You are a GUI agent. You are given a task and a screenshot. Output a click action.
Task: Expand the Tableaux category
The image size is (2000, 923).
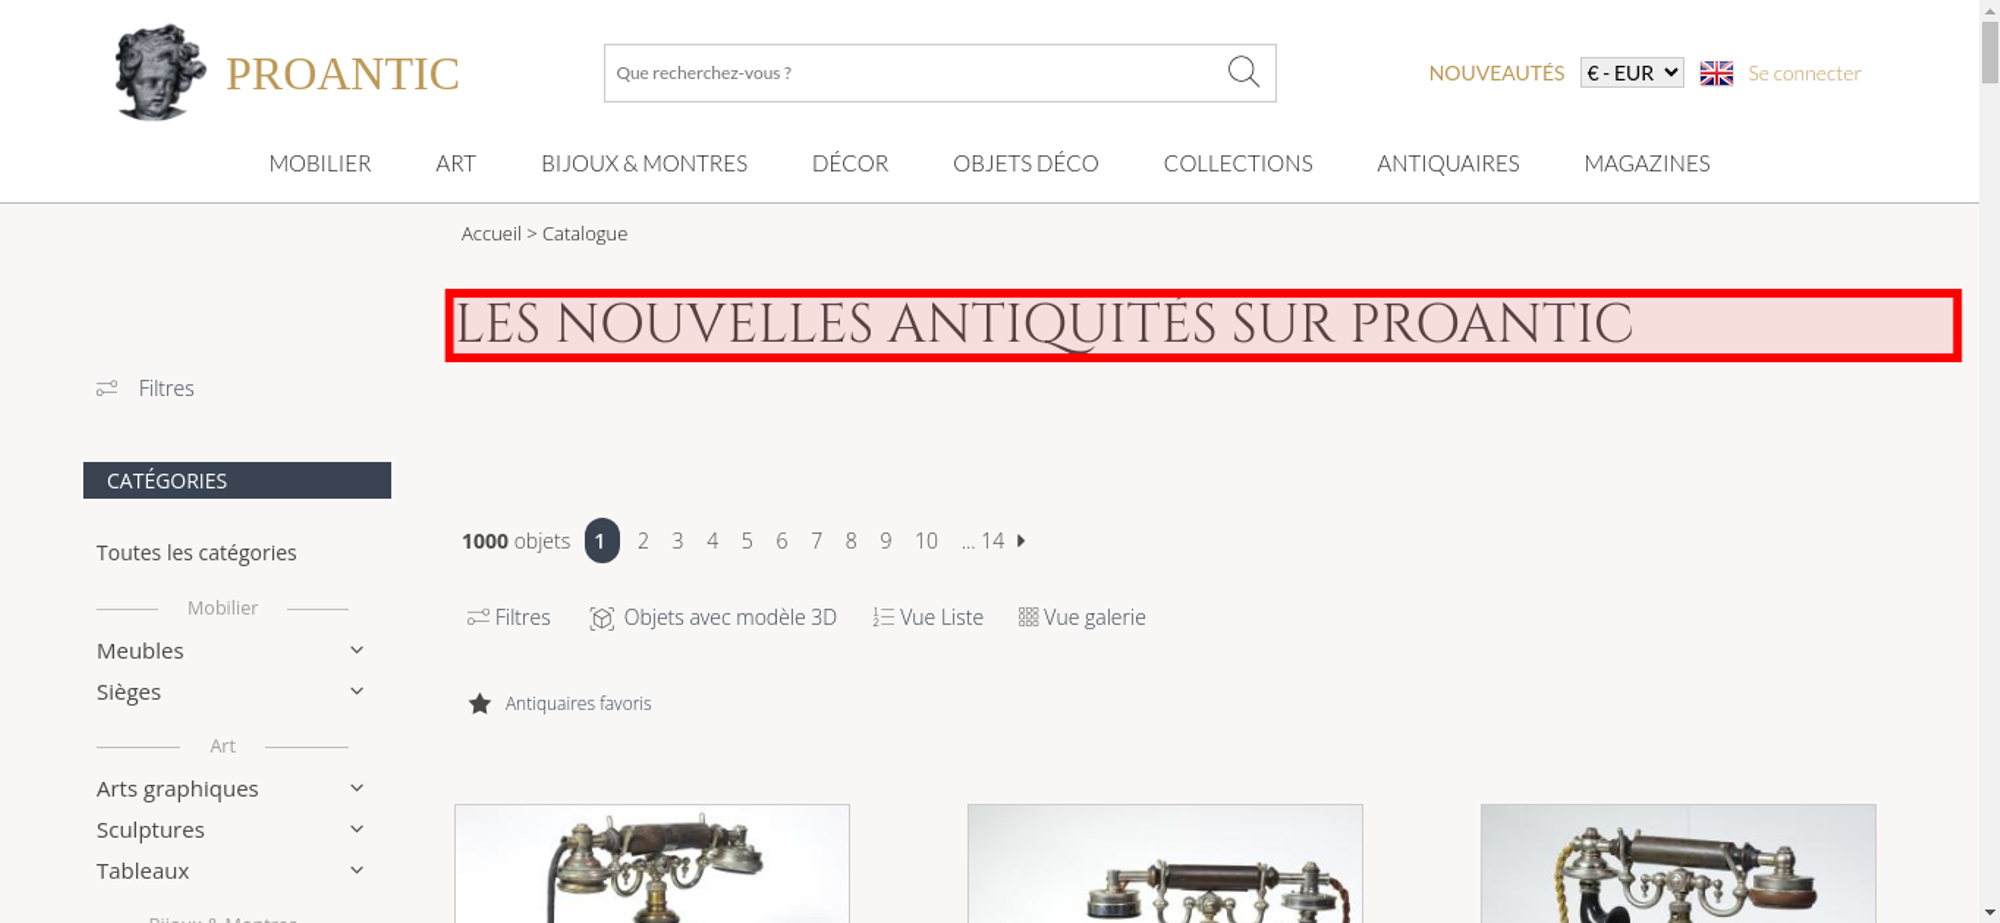231,871
